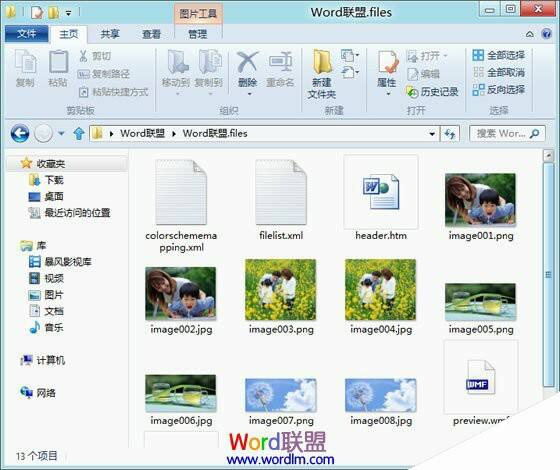Click Select all (全部选择)
560x470 pixels.
(498, 55)
